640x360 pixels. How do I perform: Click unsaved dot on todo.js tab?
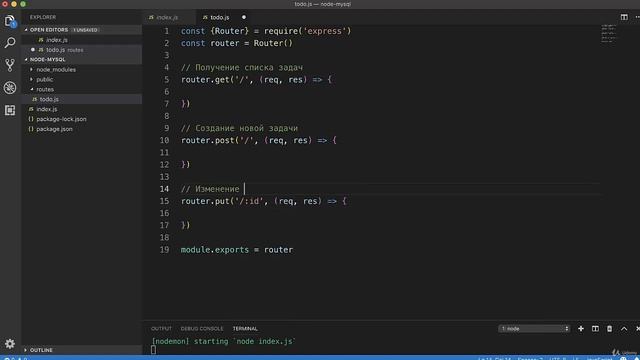click(x=244, y=17)
